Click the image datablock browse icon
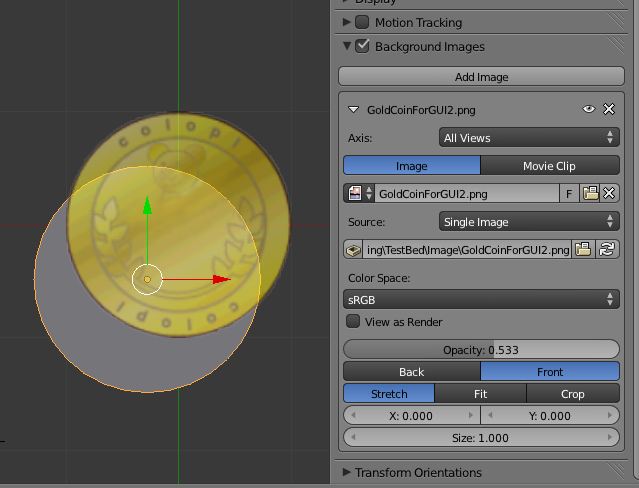The width and height of the screenshot is (639, 488). [359, 194]
